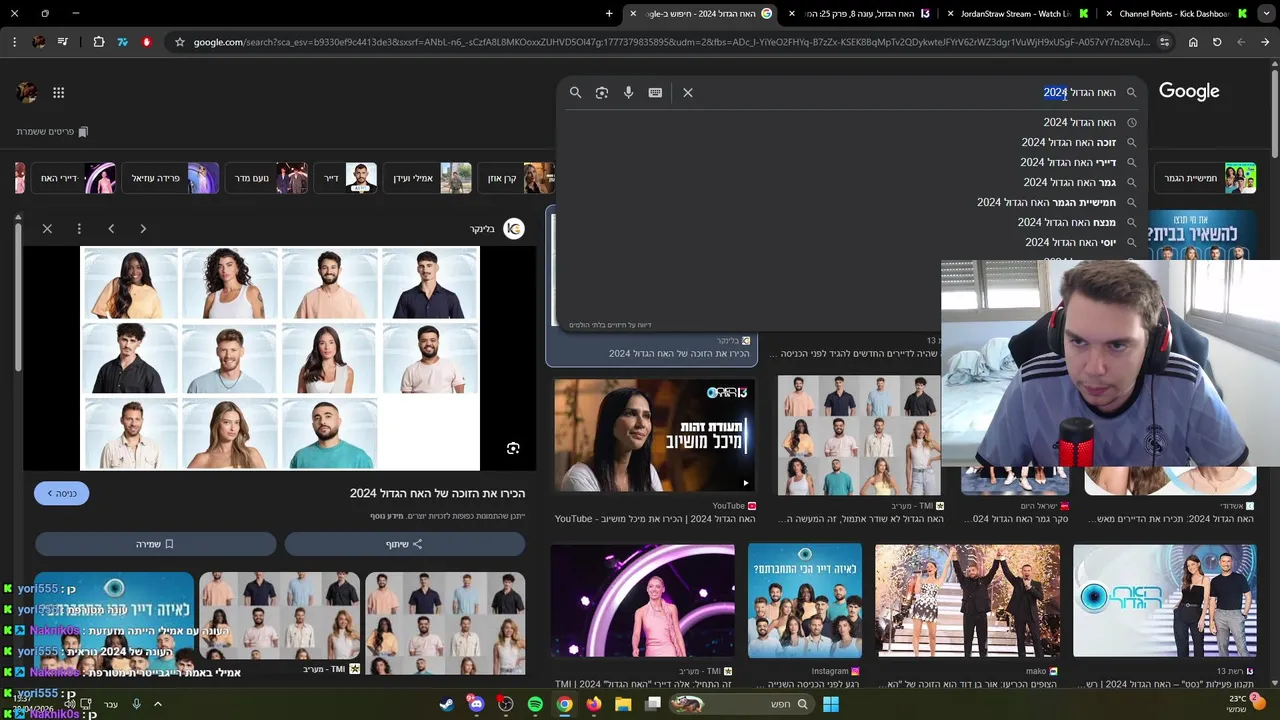Viewport: 1280px width, 720px height.
Task: Open הכירו את הזוכה של האח הגדול 2024 title
Action: click(x=437, y=493)
